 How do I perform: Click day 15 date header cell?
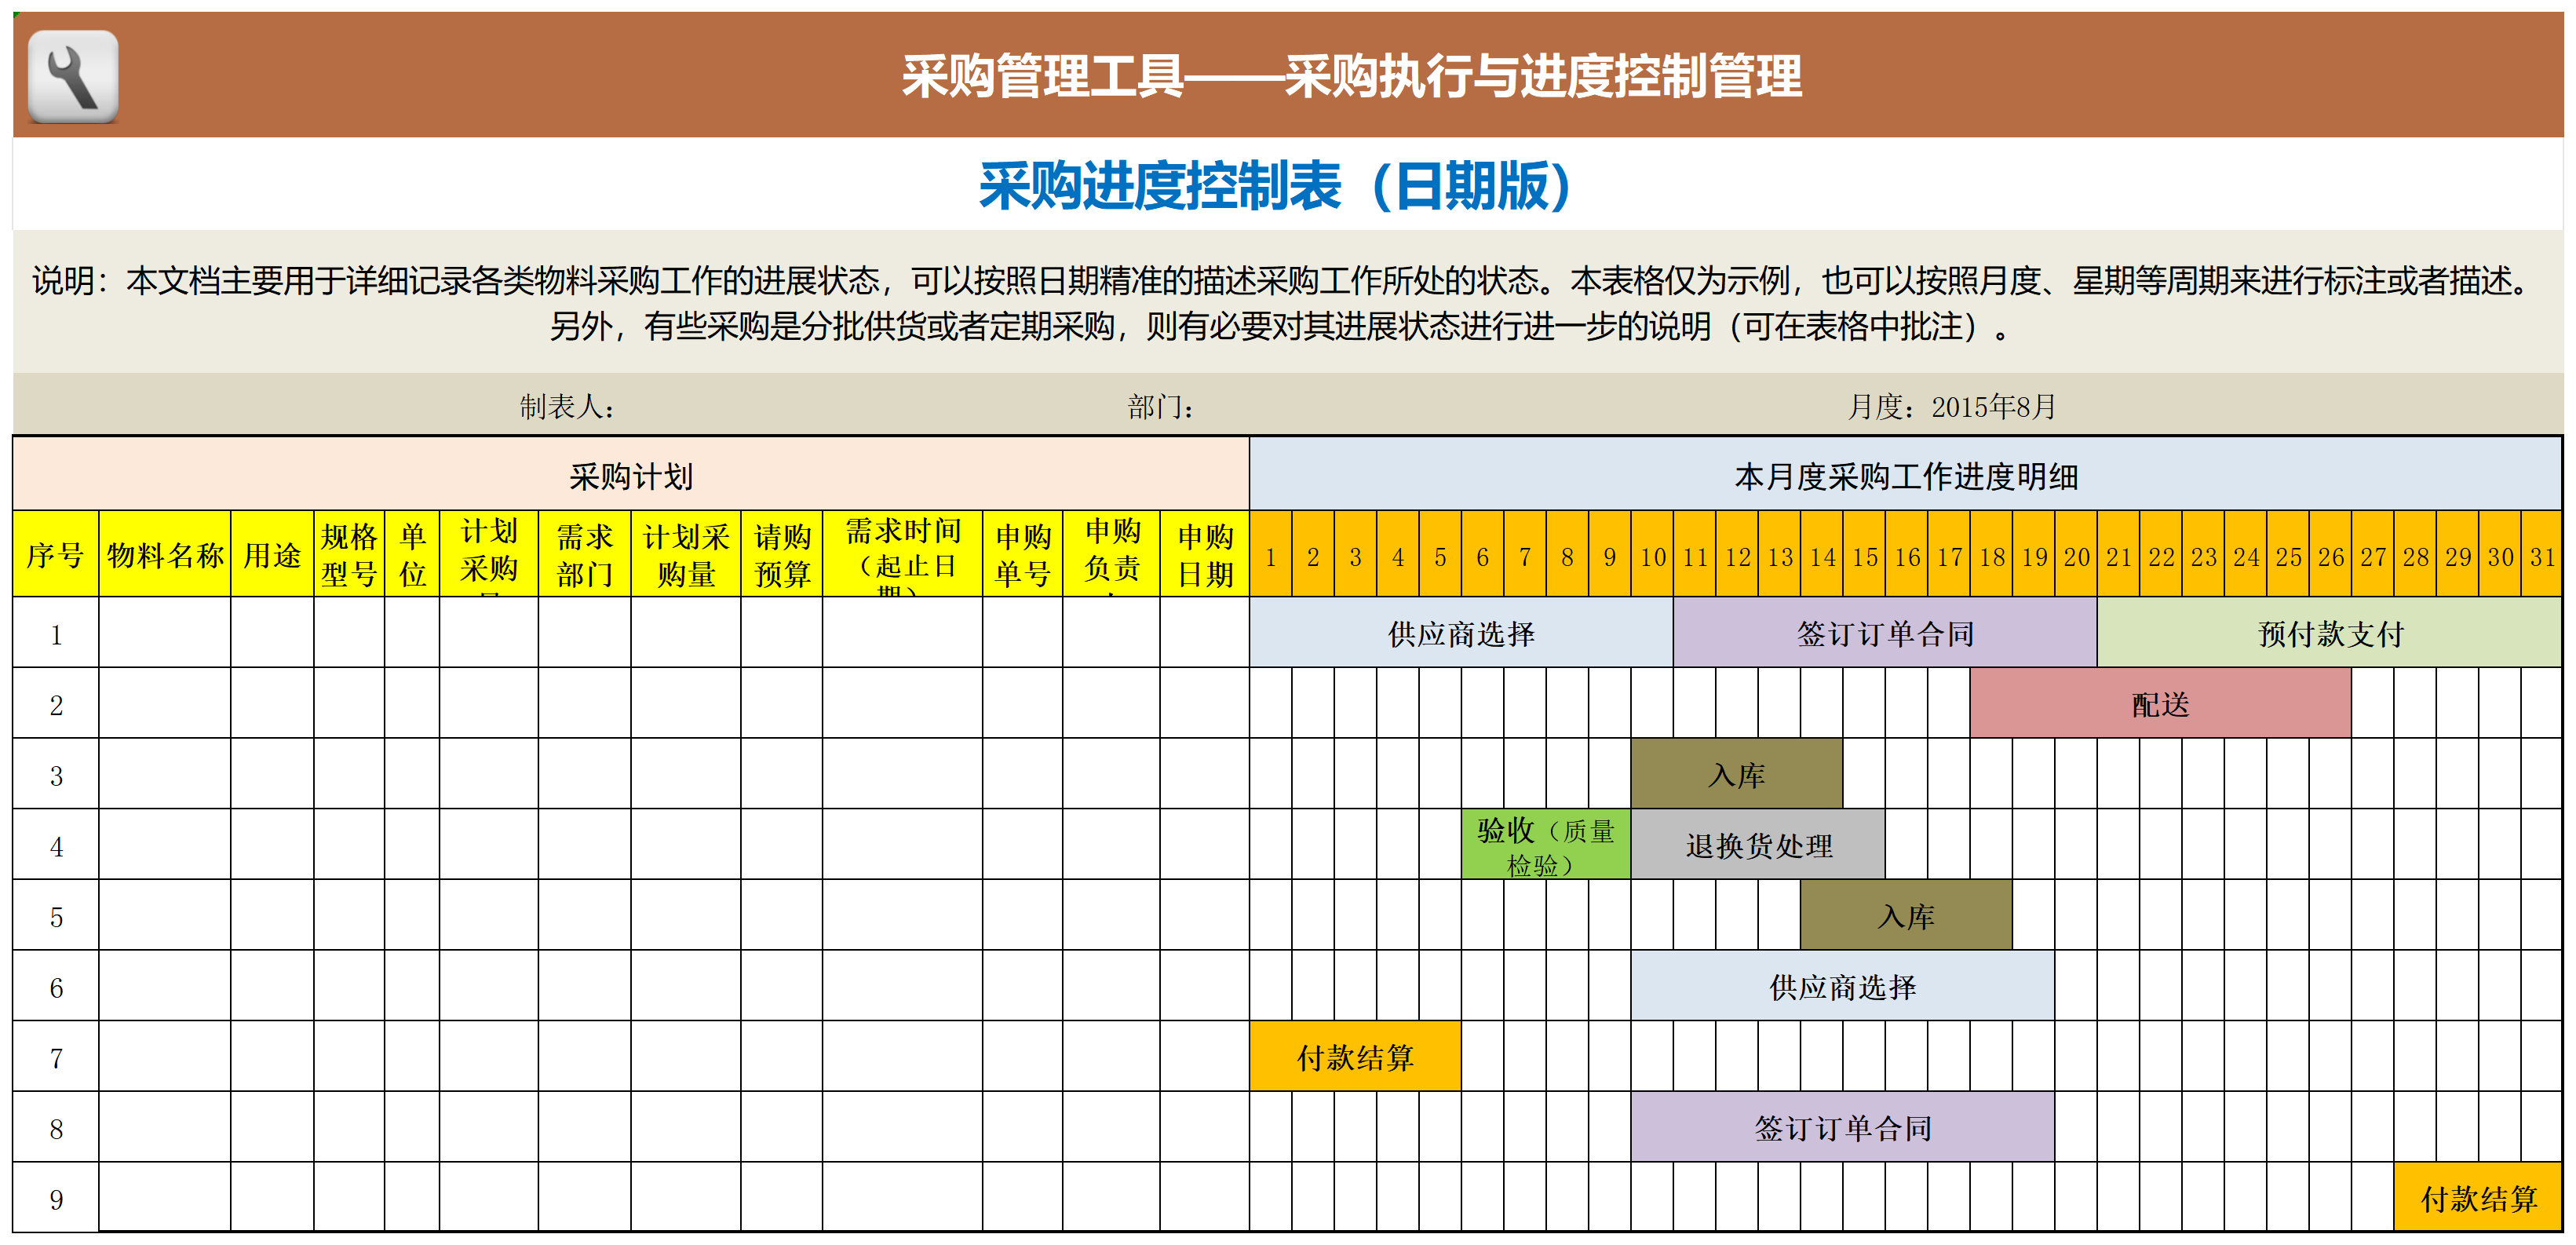1864,556
